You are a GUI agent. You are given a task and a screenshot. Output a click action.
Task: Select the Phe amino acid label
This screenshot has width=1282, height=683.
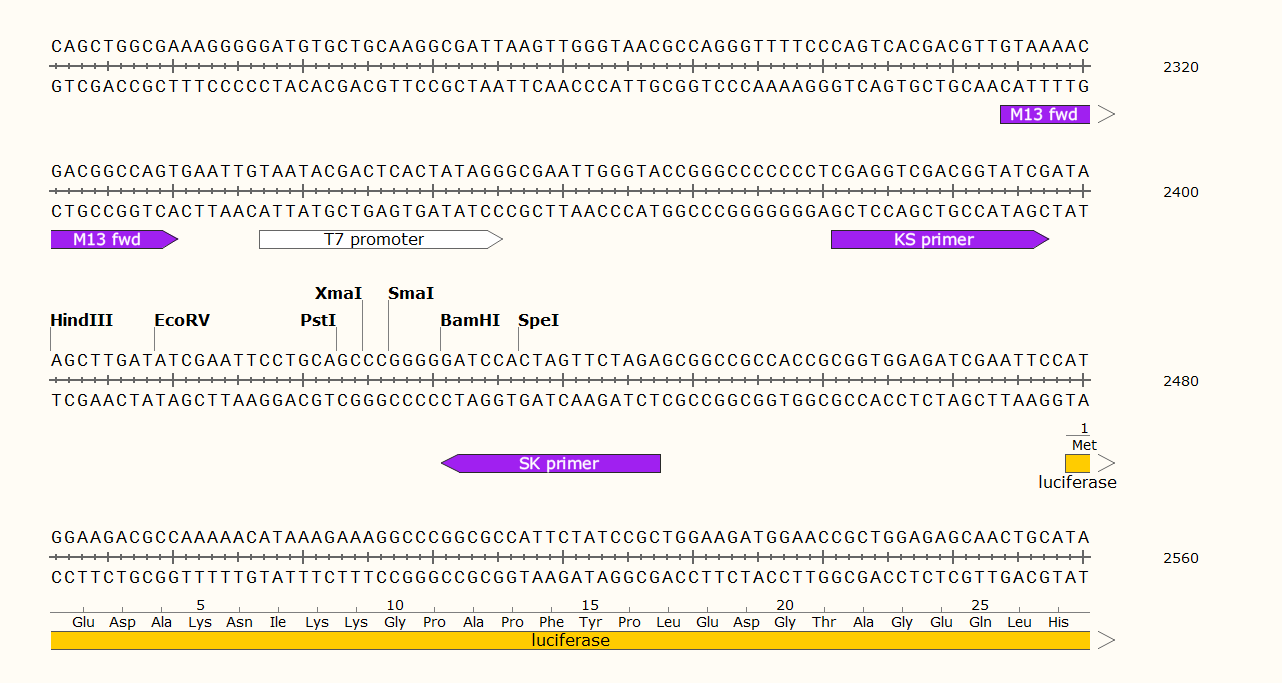pos(551,622)
